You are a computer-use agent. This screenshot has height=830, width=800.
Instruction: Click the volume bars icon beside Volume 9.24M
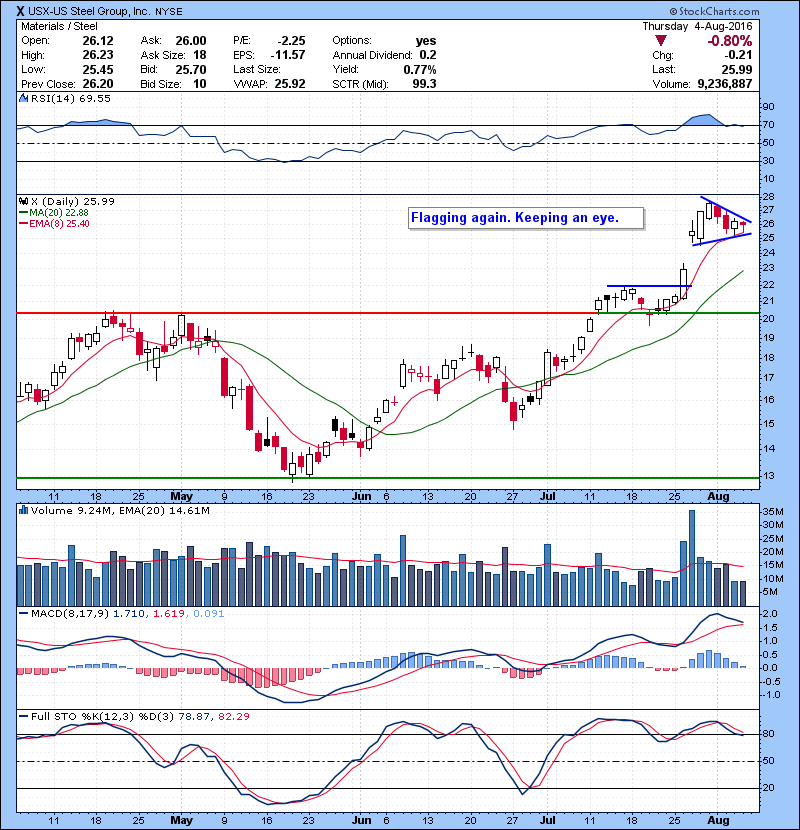(x=23, y=510)
